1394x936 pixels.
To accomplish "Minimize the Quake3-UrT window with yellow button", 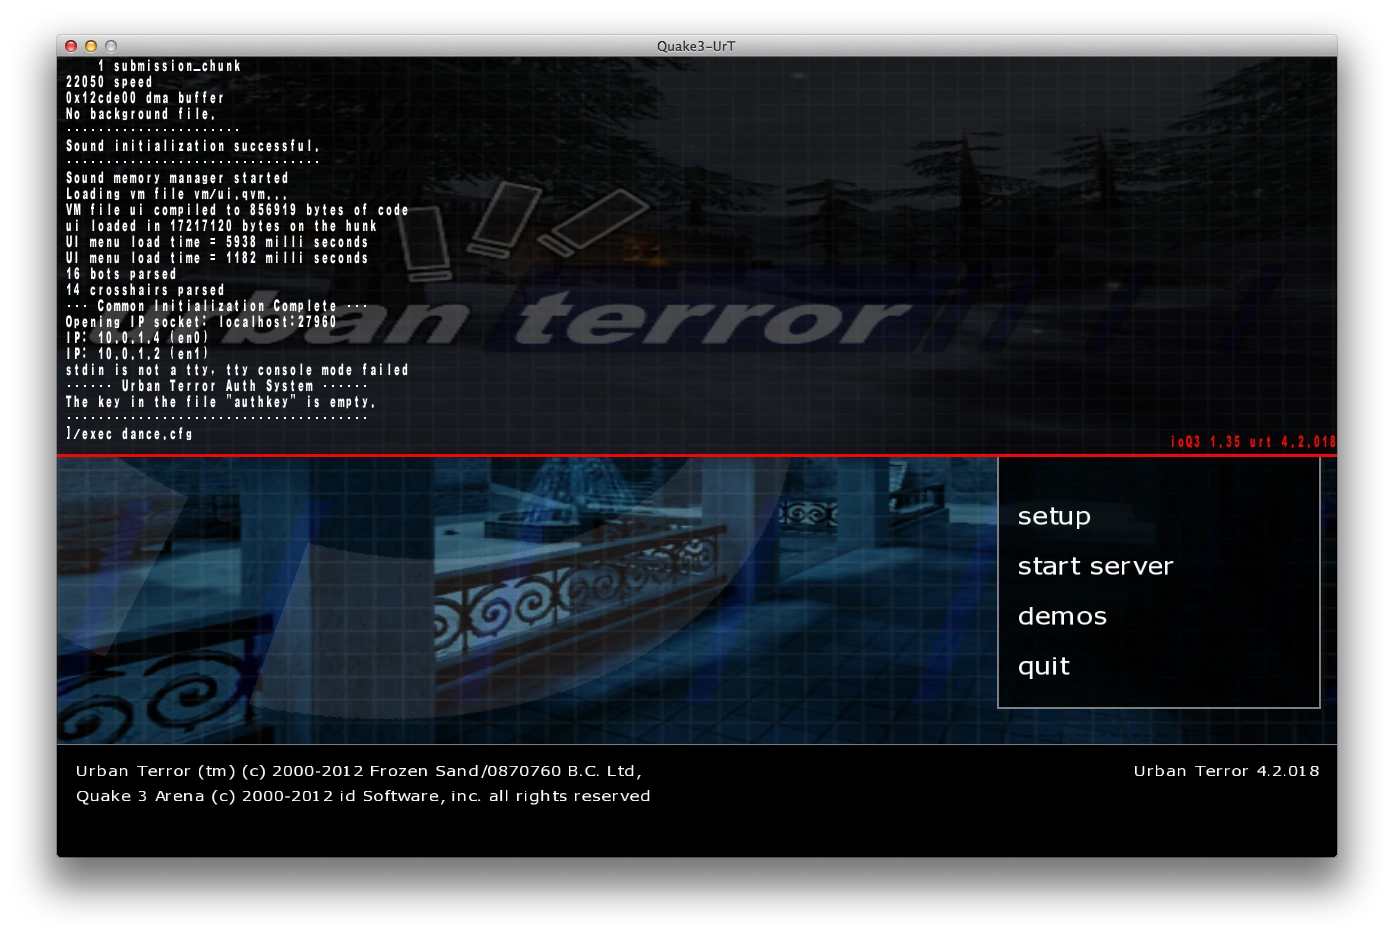I will (91, 46).
